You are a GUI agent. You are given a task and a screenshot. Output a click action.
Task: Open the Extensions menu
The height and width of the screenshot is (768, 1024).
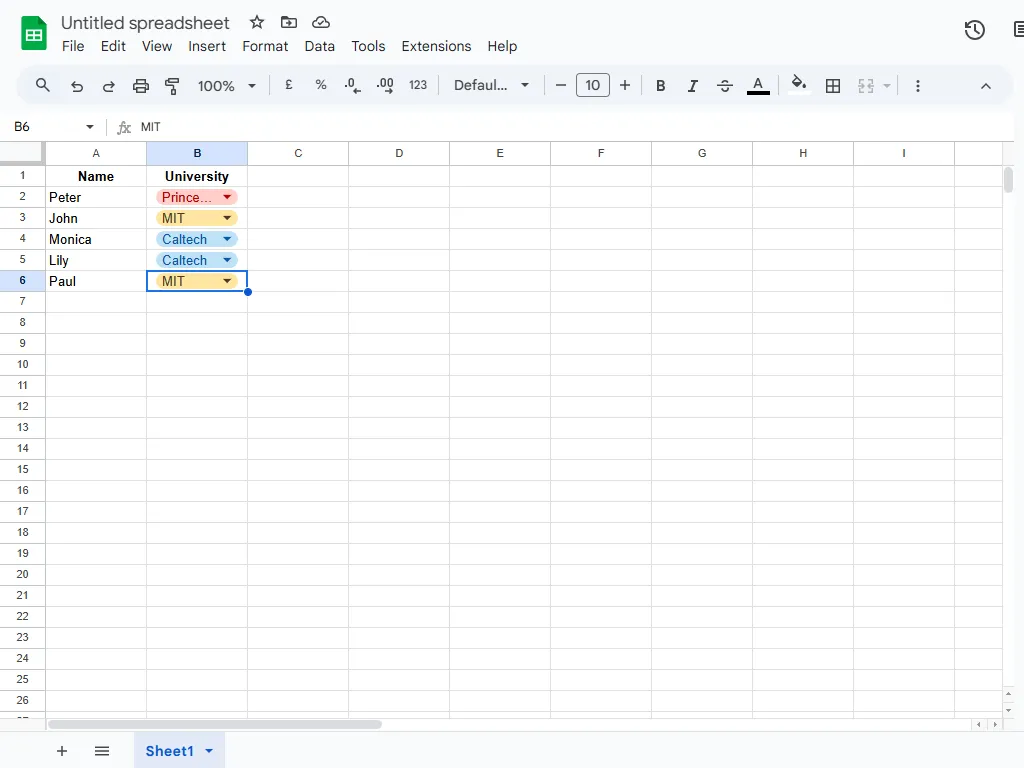click(436, 46)
